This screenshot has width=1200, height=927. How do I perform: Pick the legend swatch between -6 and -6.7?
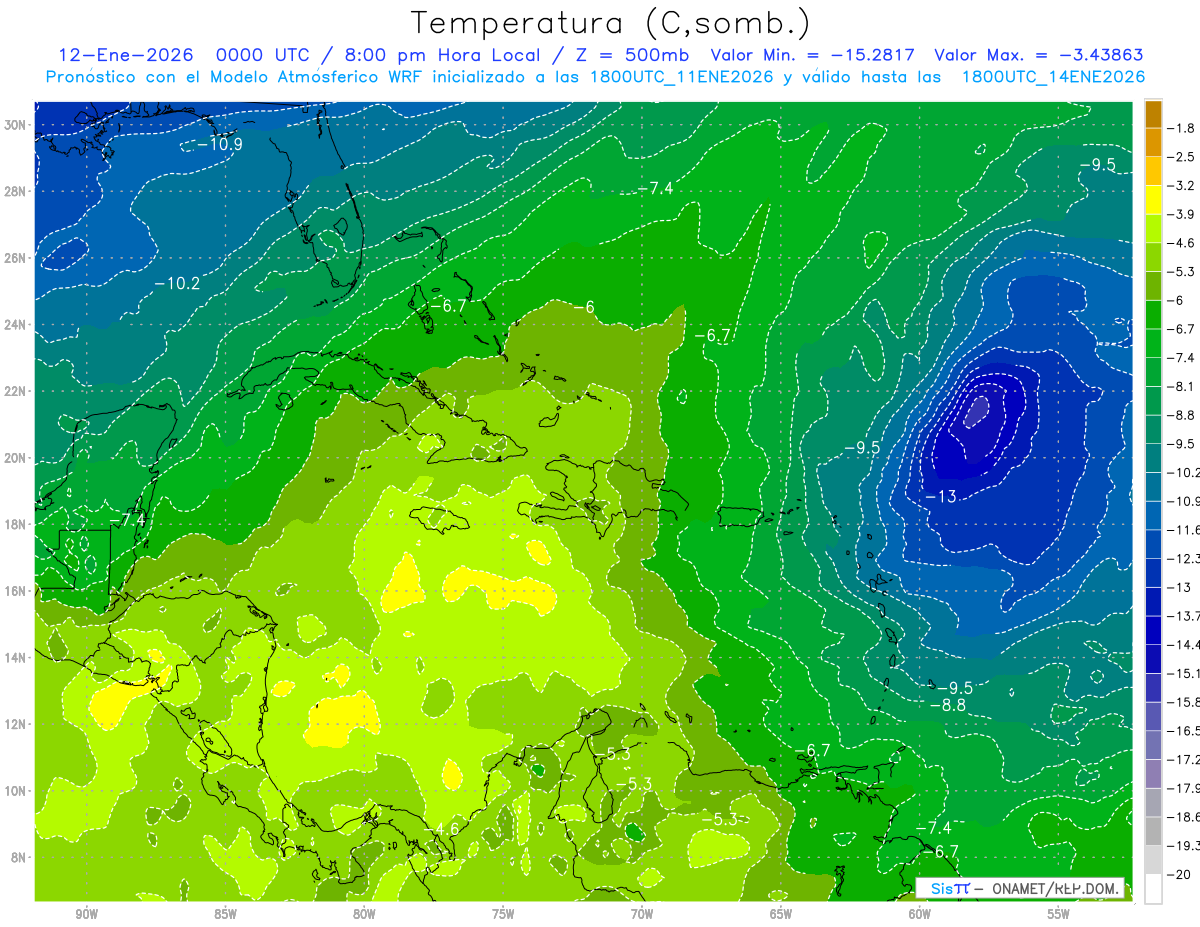(x=1153, y=315)
